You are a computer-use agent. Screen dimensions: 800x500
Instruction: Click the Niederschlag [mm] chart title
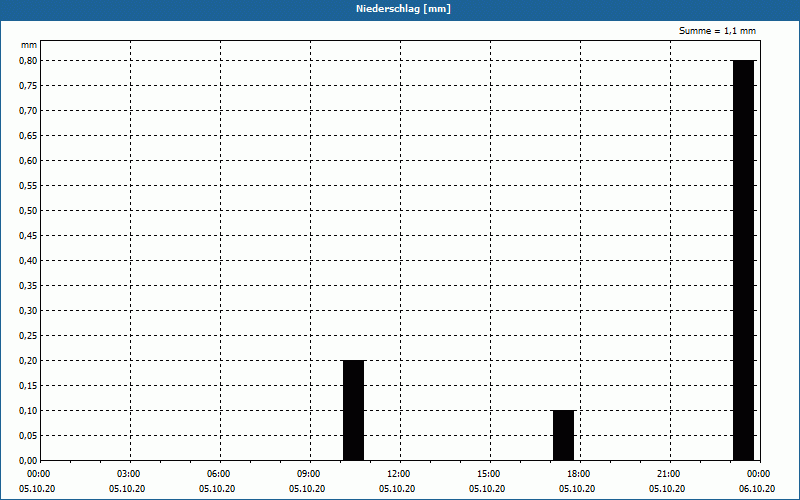pos(403,9)
